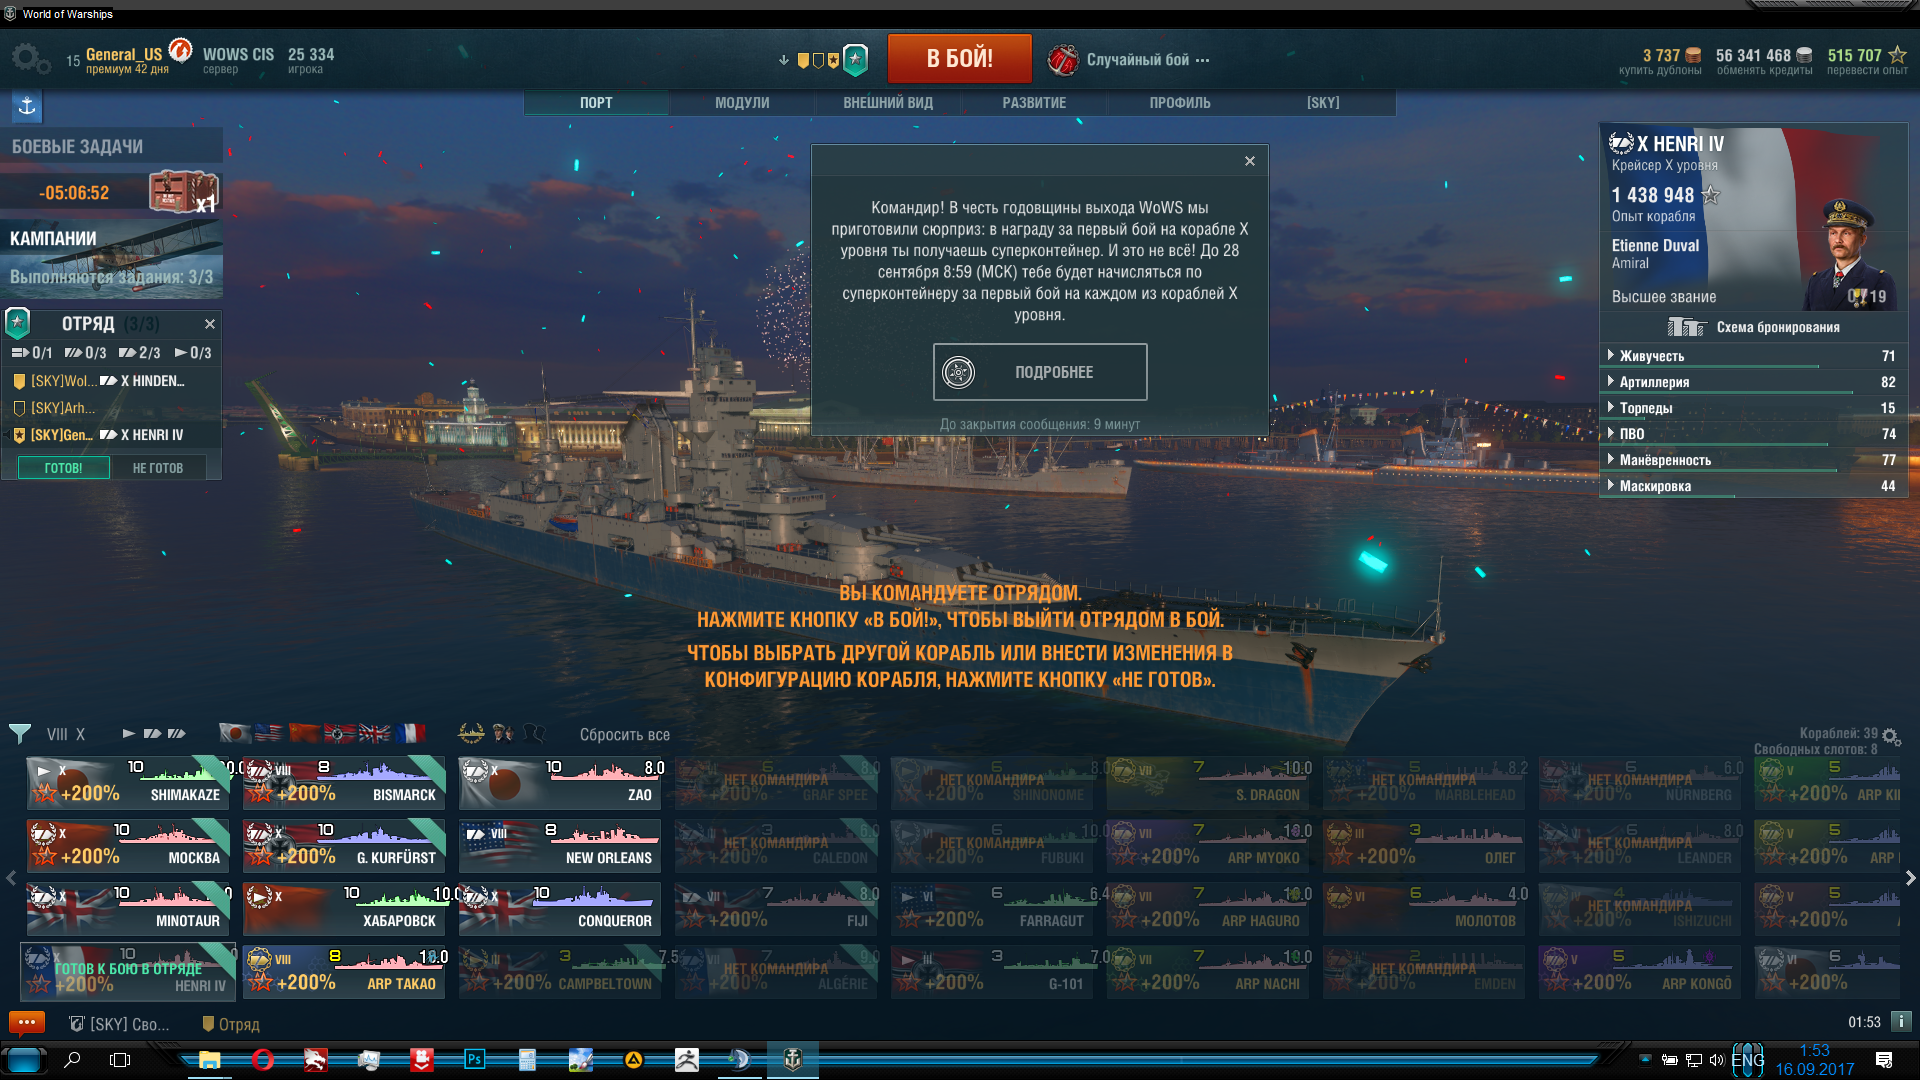Click the clan icon beside General_US
This screenshot has height=1080, width=1920.
tap(180, 49)
